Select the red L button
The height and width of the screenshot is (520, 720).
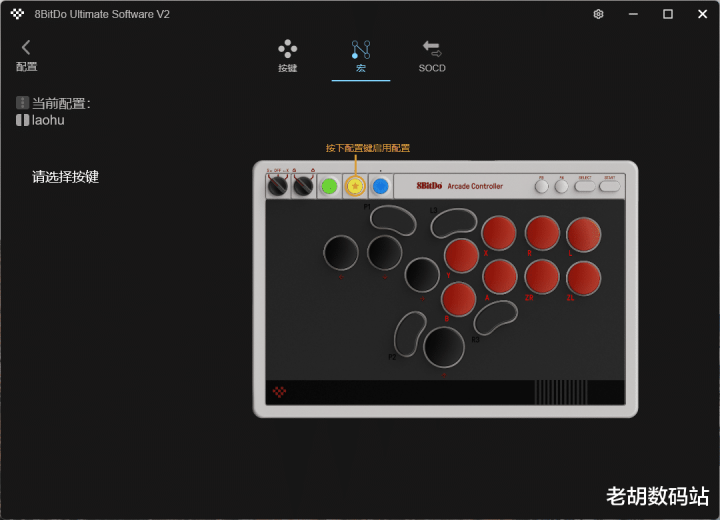point(584,235)
